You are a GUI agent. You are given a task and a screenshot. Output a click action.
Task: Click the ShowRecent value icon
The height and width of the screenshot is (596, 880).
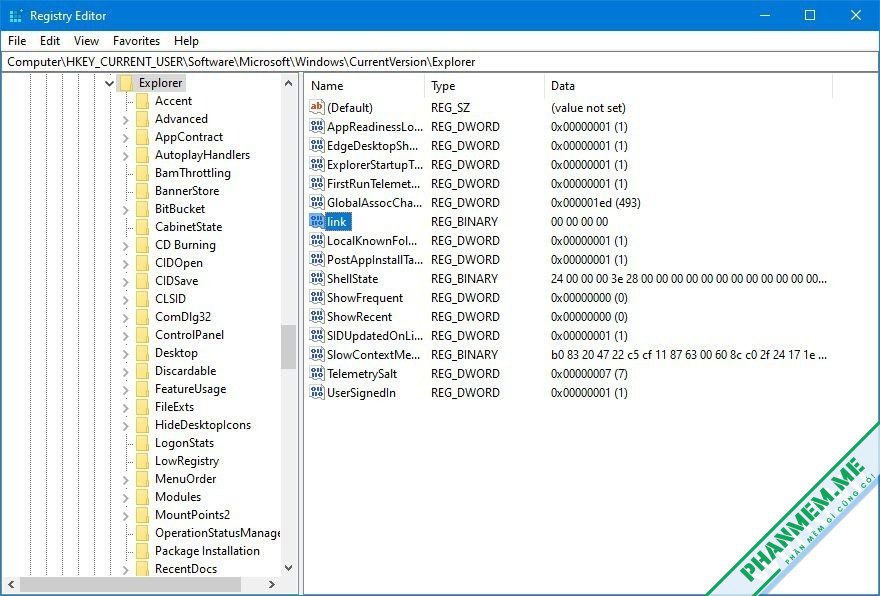click(317, 317)
